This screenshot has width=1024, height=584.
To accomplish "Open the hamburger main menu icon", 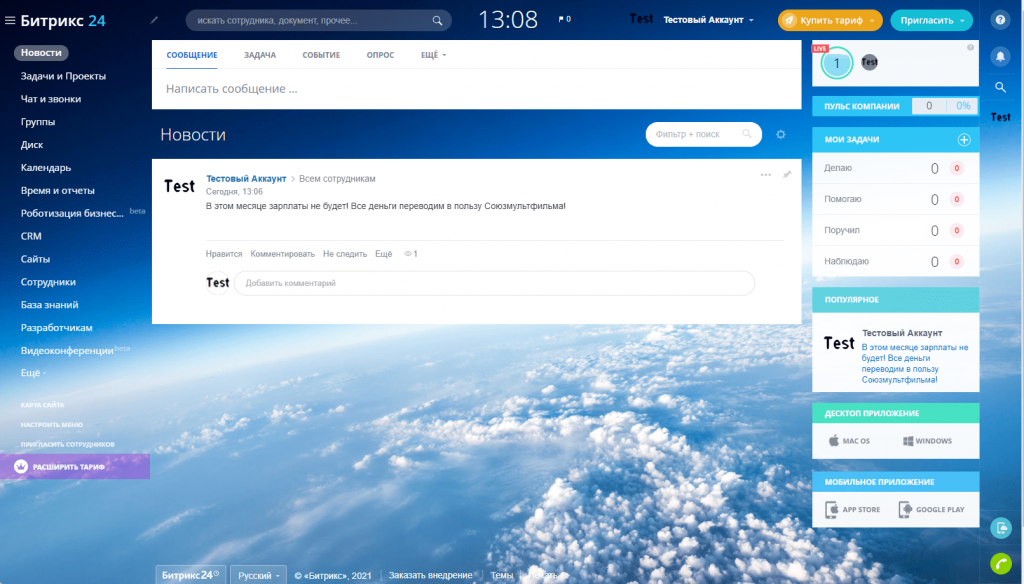I will click(10, 20).
